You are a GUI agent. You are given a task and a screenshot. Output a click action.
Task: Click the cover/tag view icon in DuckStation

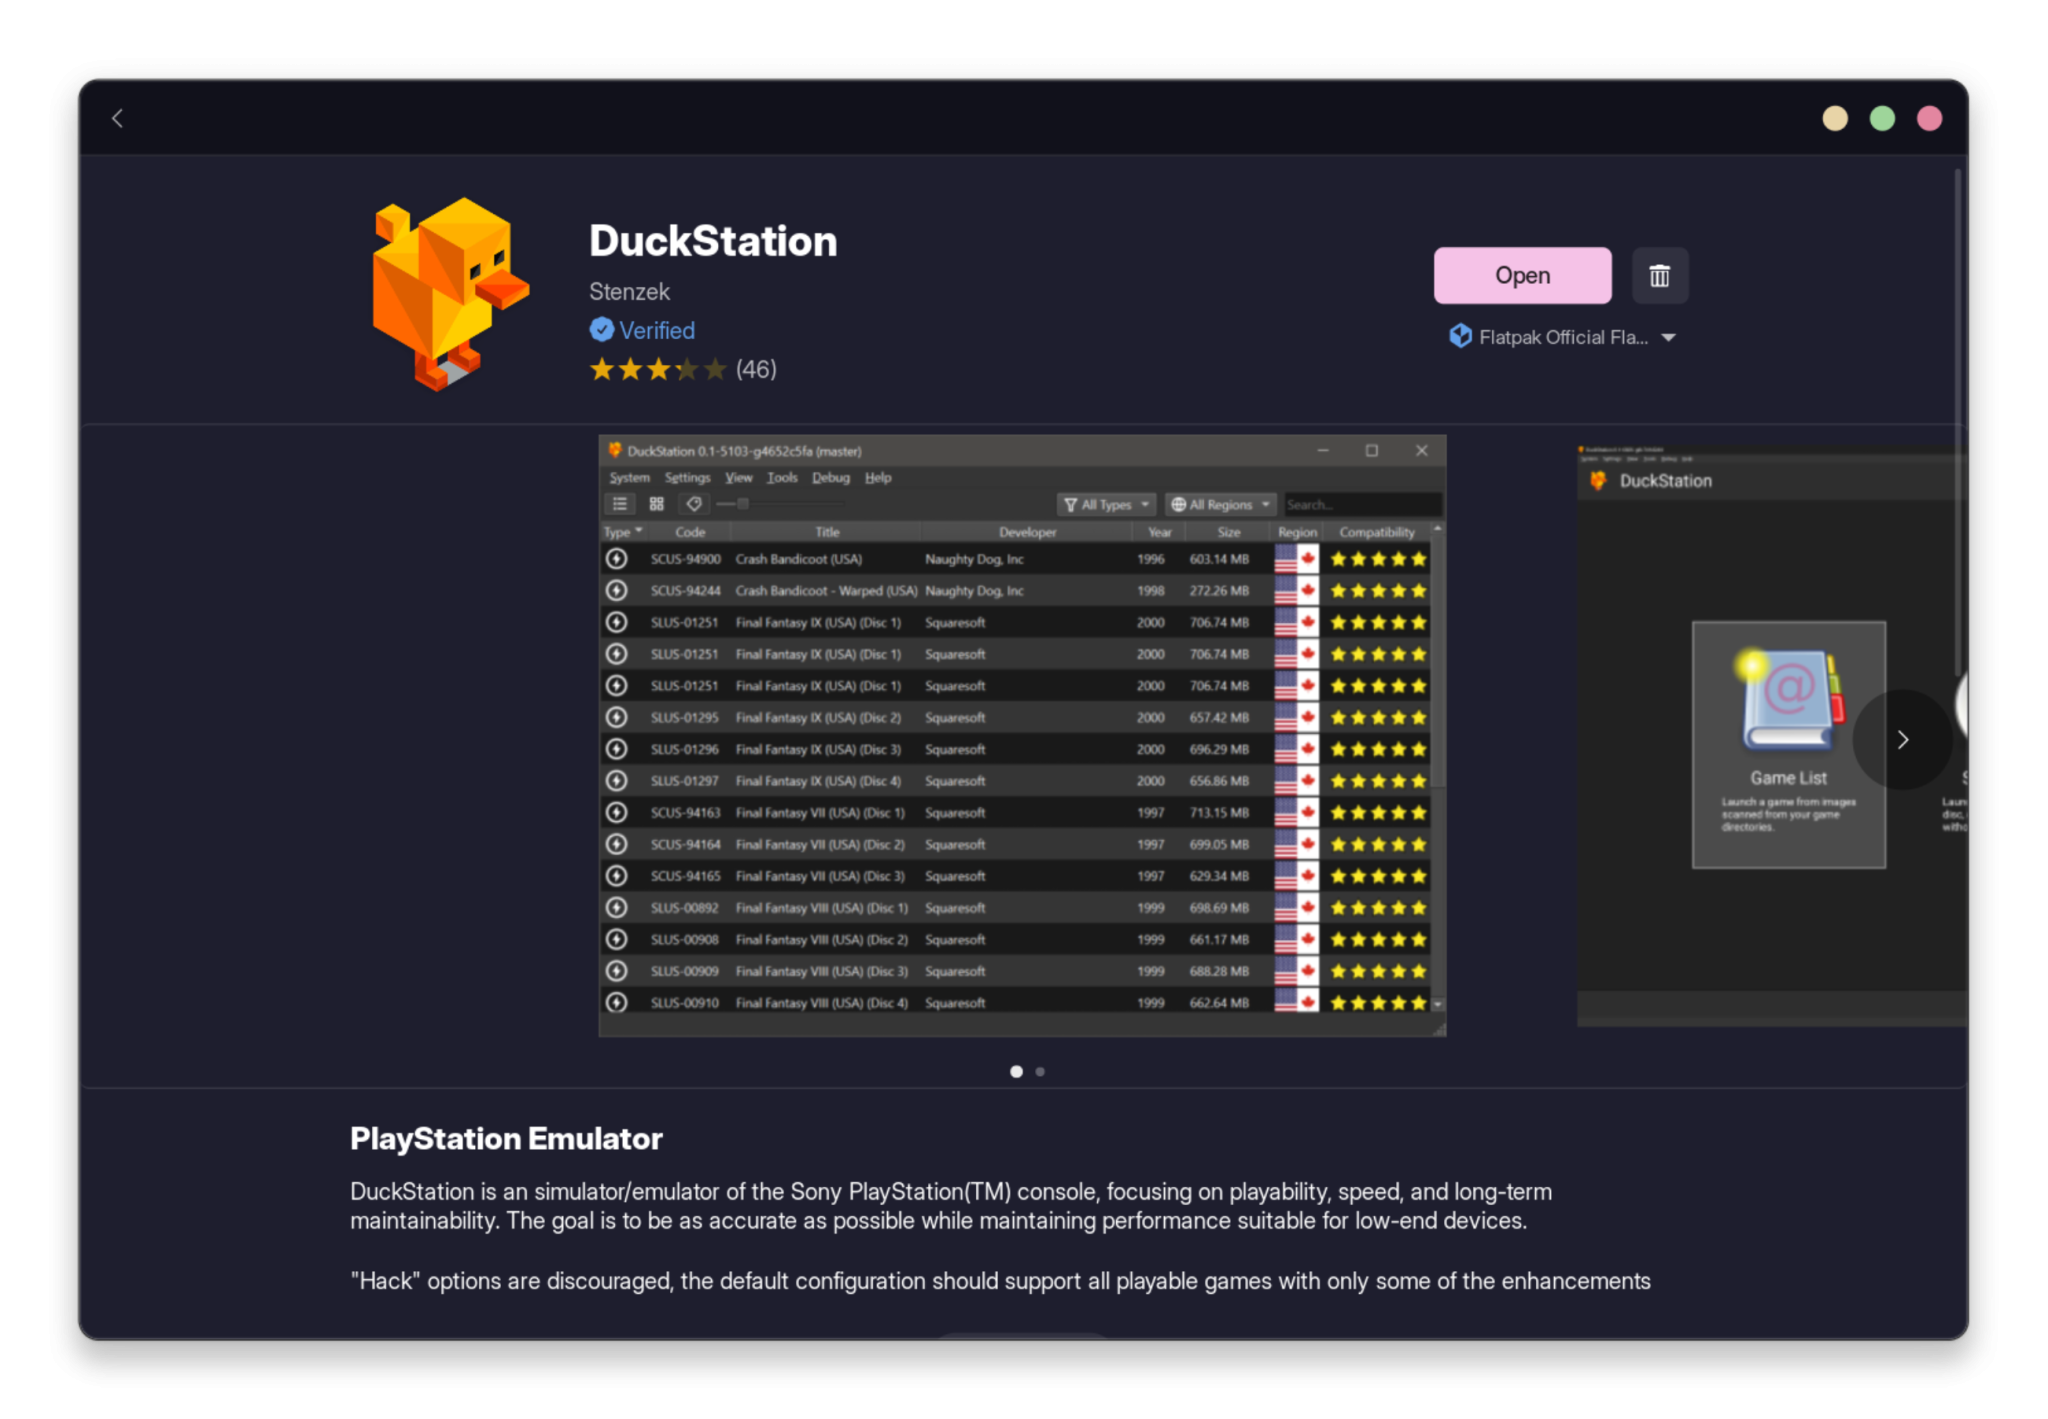[x=694, y=504]
